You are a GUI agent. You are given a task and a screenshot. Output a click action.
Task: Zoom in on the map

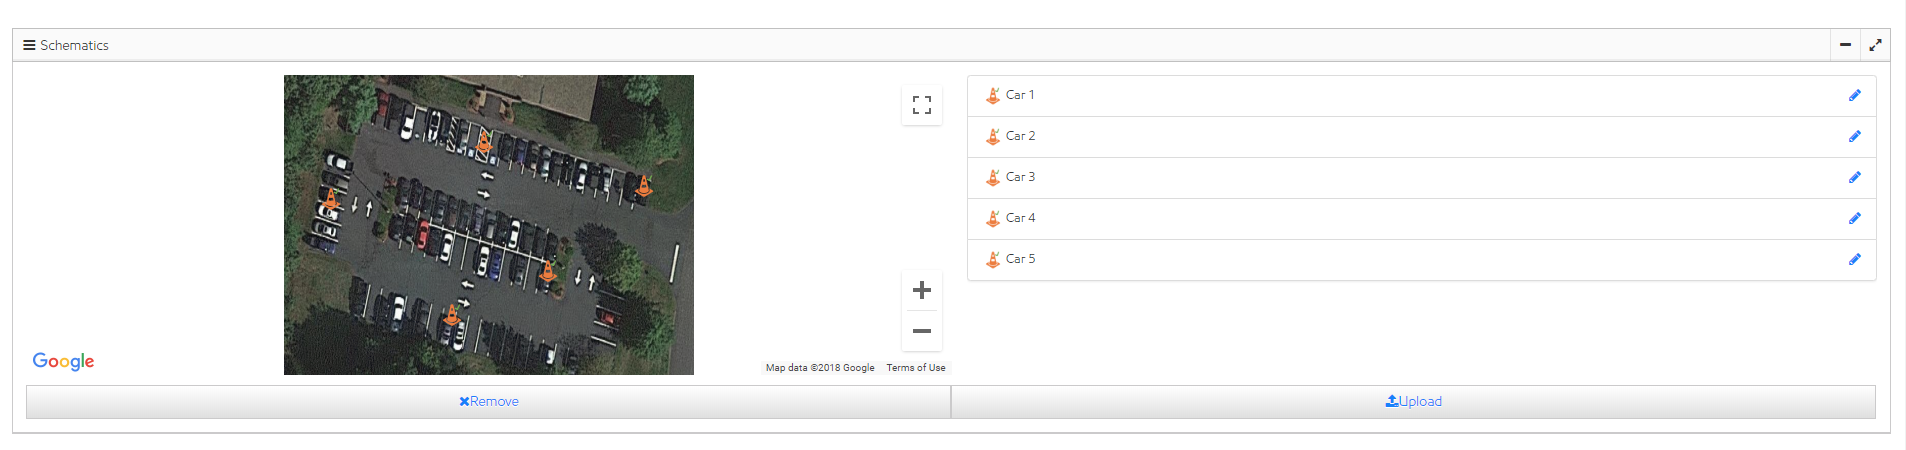(922, 290)
